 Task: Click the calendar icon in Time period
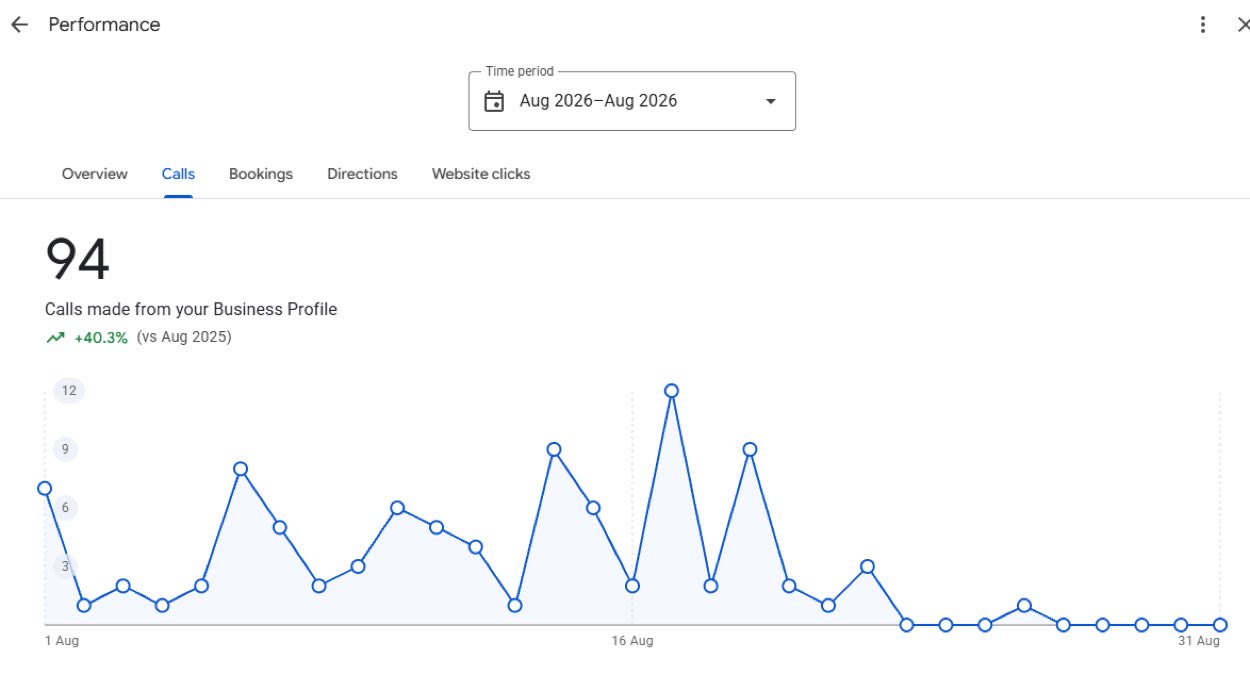pos(494,101)
